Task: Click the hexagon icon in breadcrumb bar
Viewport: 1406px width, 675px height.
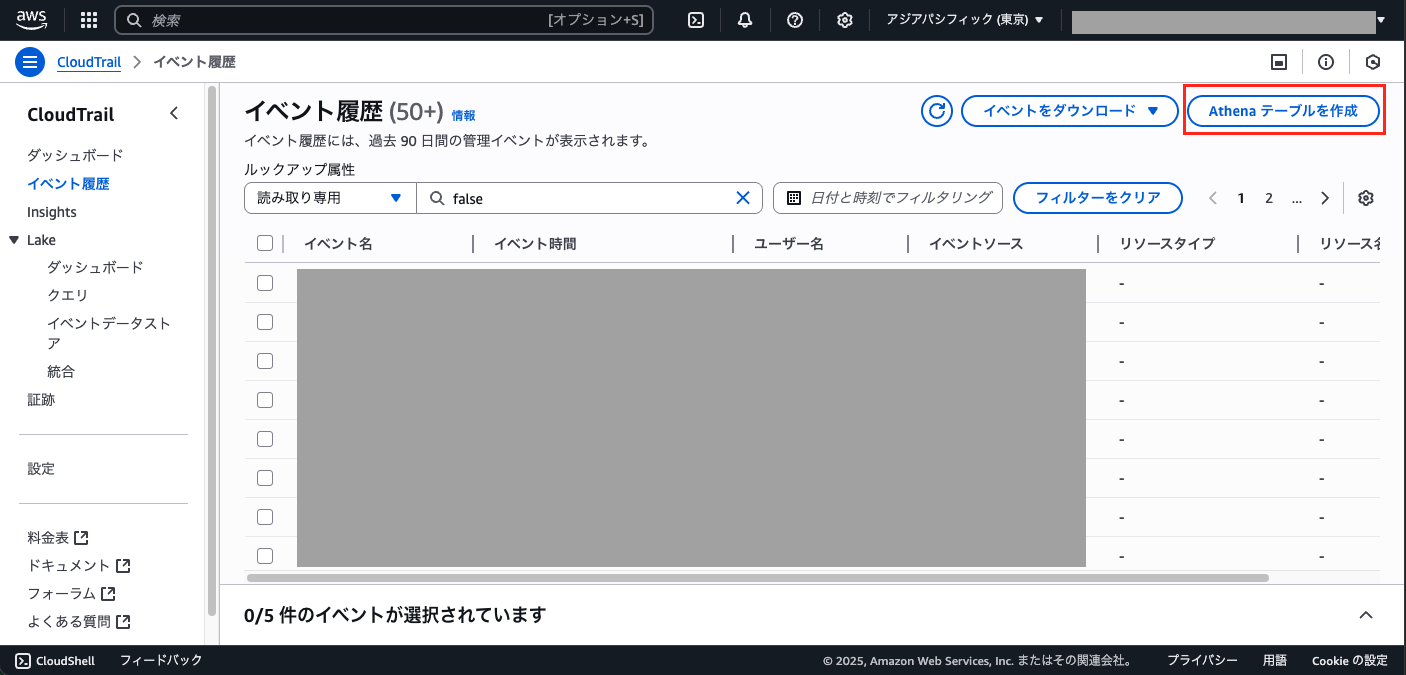Action: (1373, 62)
